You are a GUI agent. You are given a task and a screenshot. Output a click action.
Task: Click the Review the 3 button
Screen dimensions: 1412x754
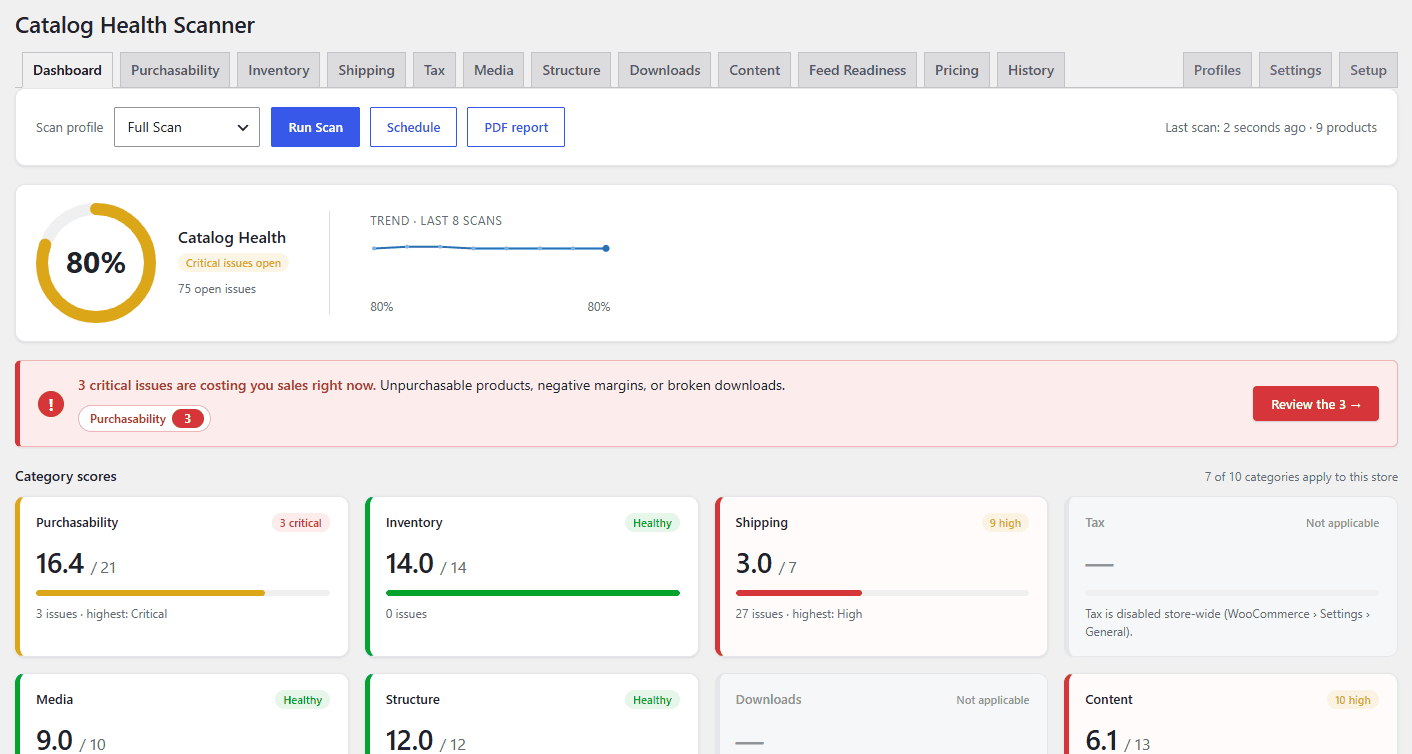point(1316,404)
